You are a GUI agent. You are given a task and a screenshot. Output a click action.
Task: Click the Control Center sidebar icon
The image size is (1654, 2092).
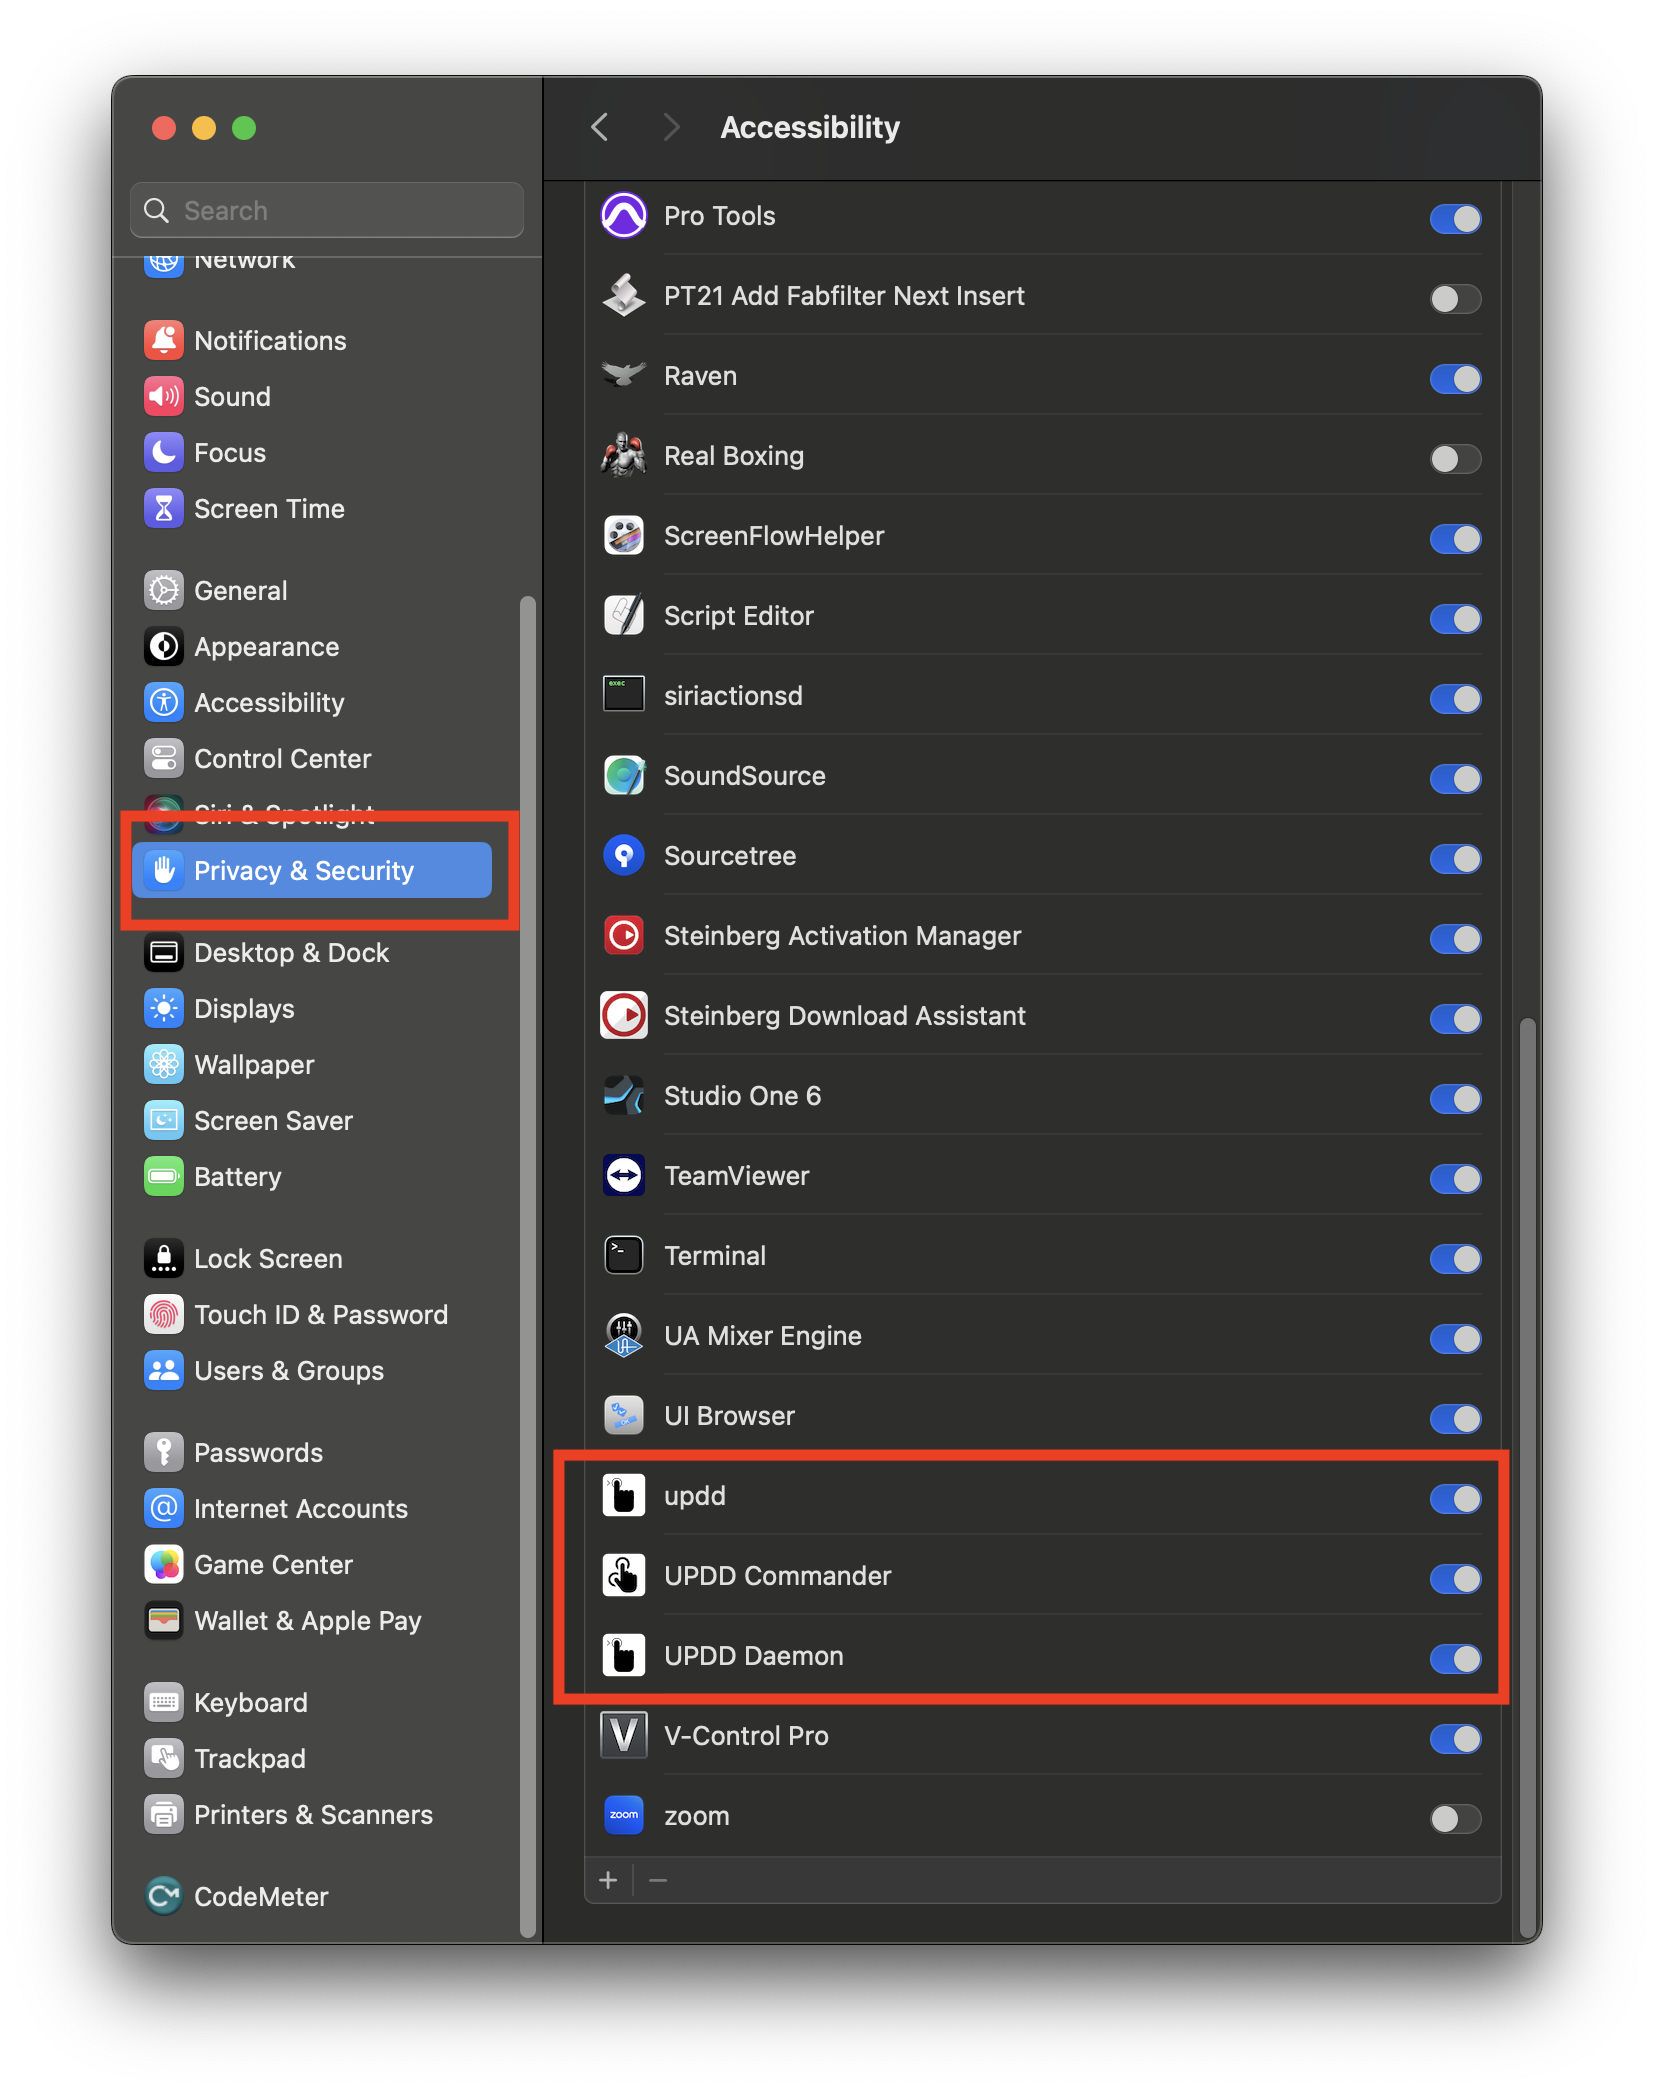(x=164, y=758)
